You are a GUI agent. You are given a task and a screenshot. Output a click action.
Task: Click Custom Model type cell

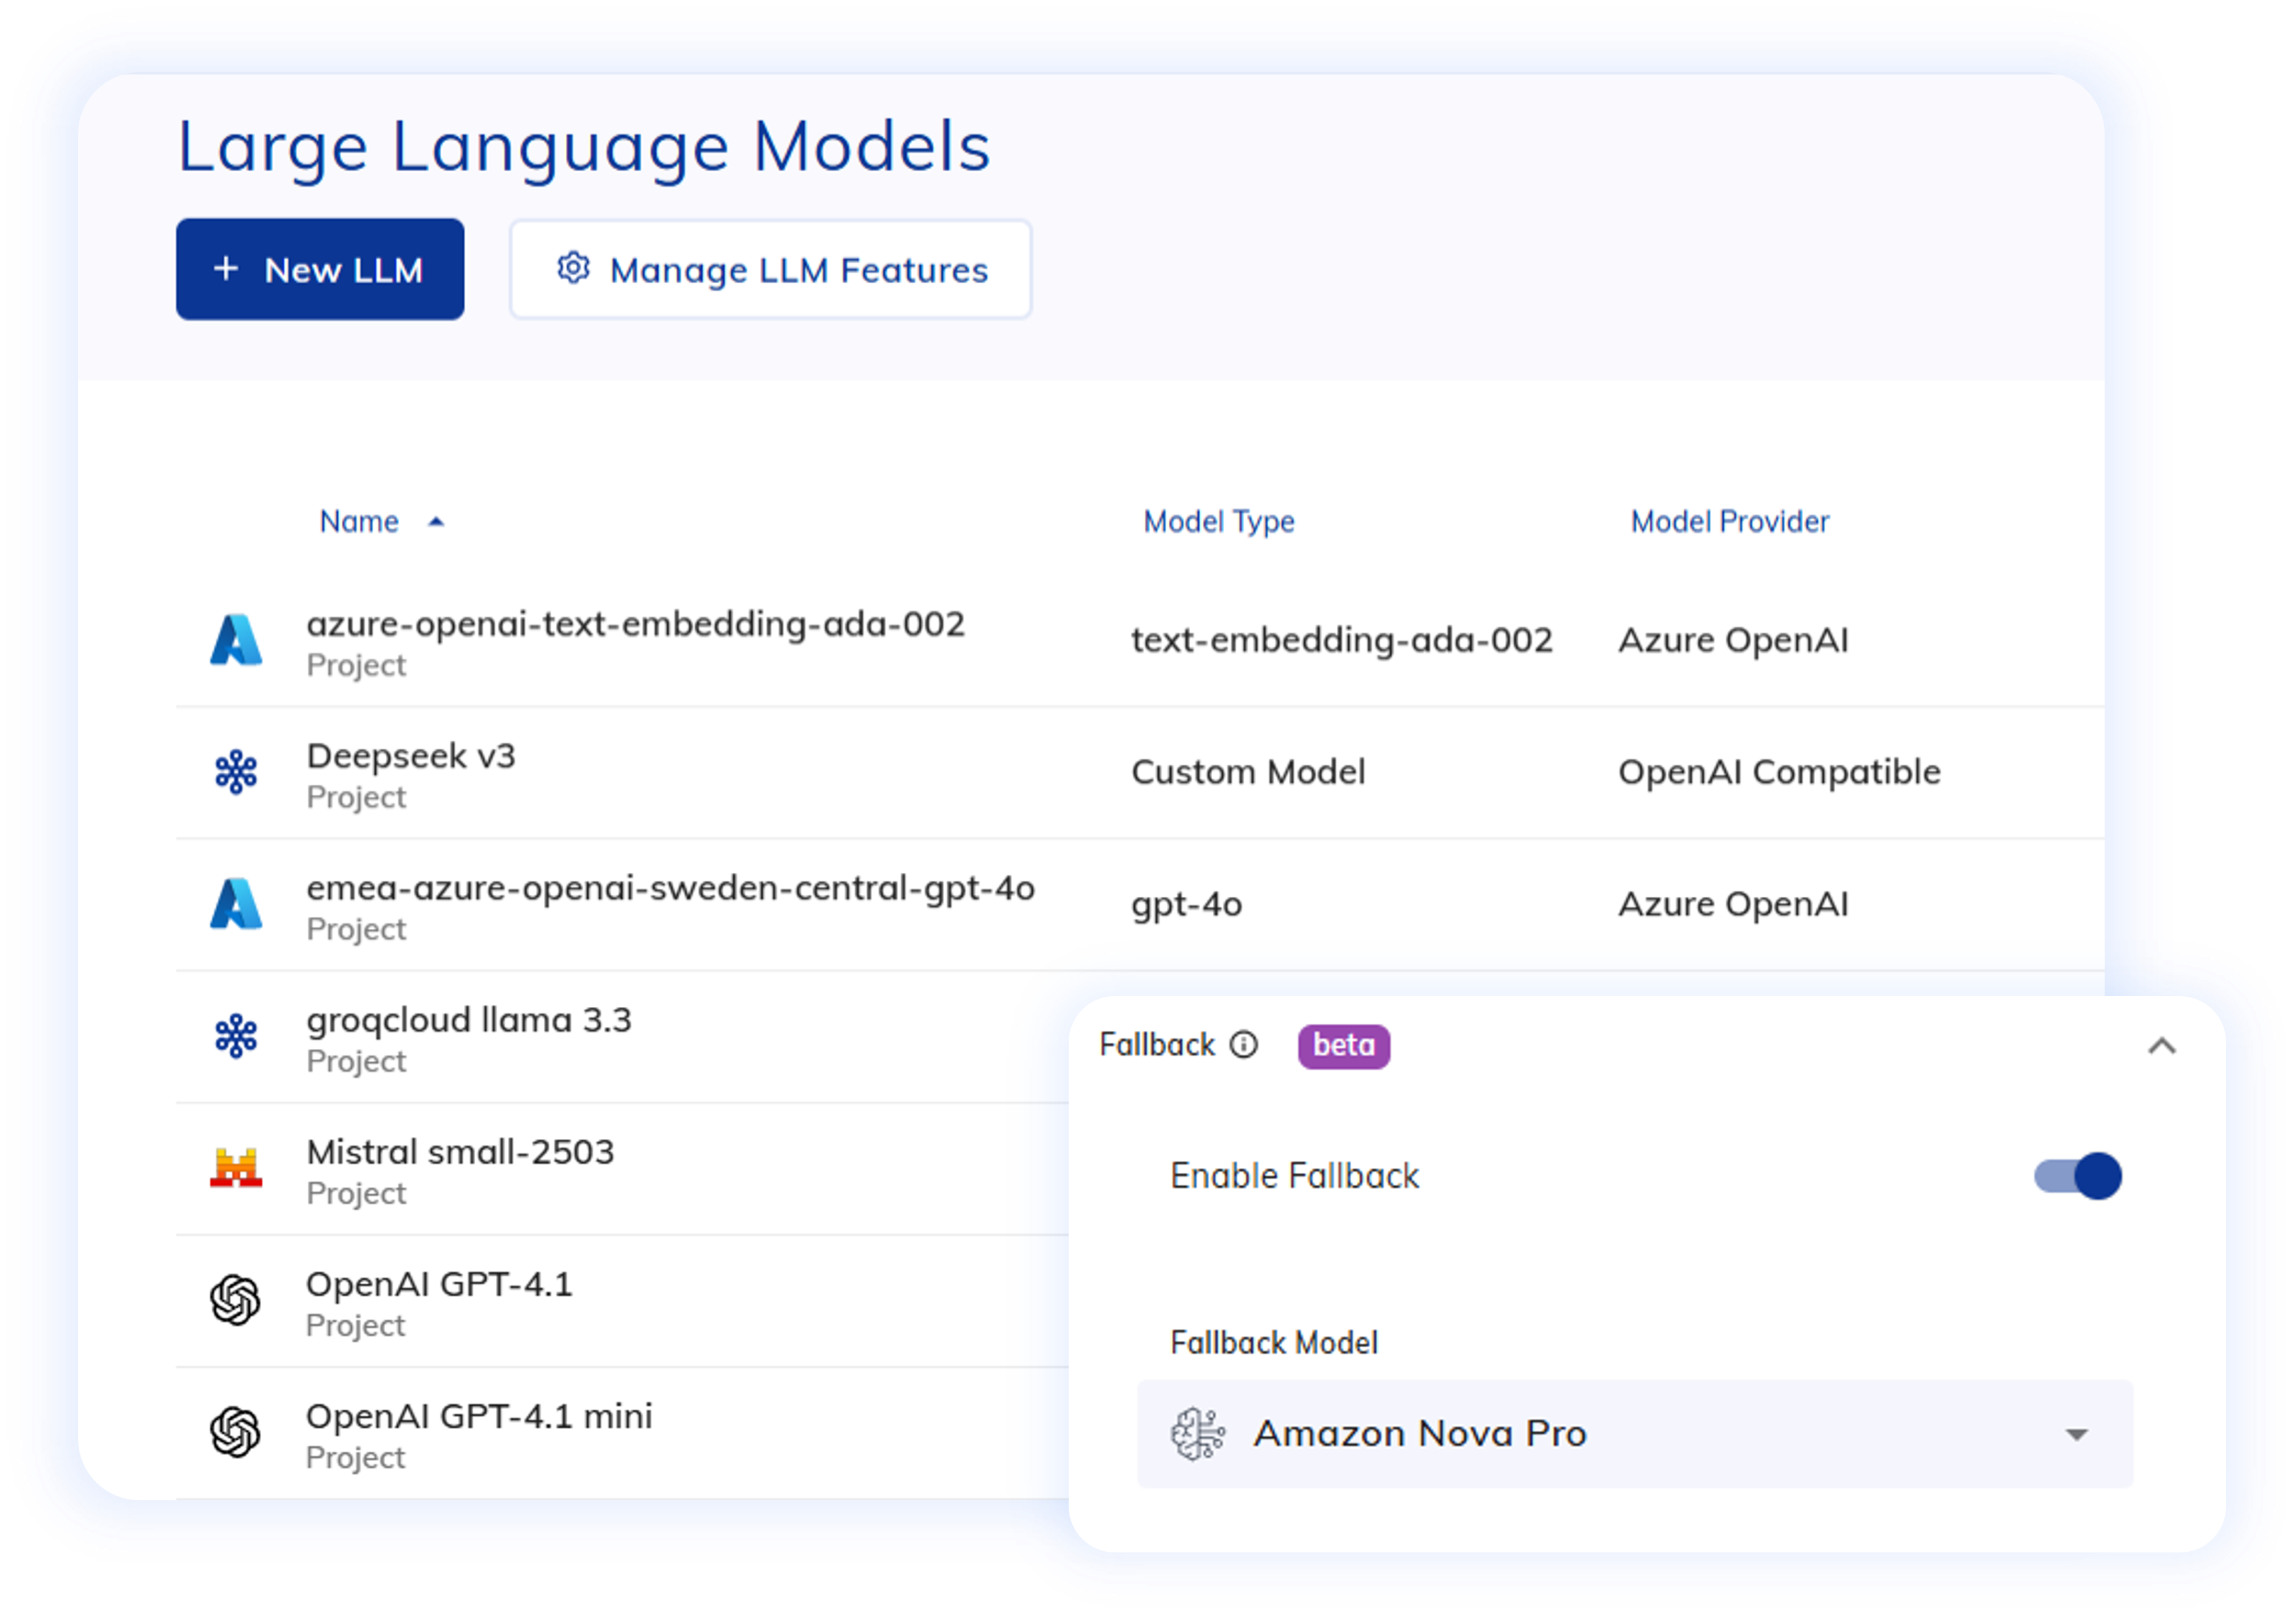click(x=1248, y=772)
